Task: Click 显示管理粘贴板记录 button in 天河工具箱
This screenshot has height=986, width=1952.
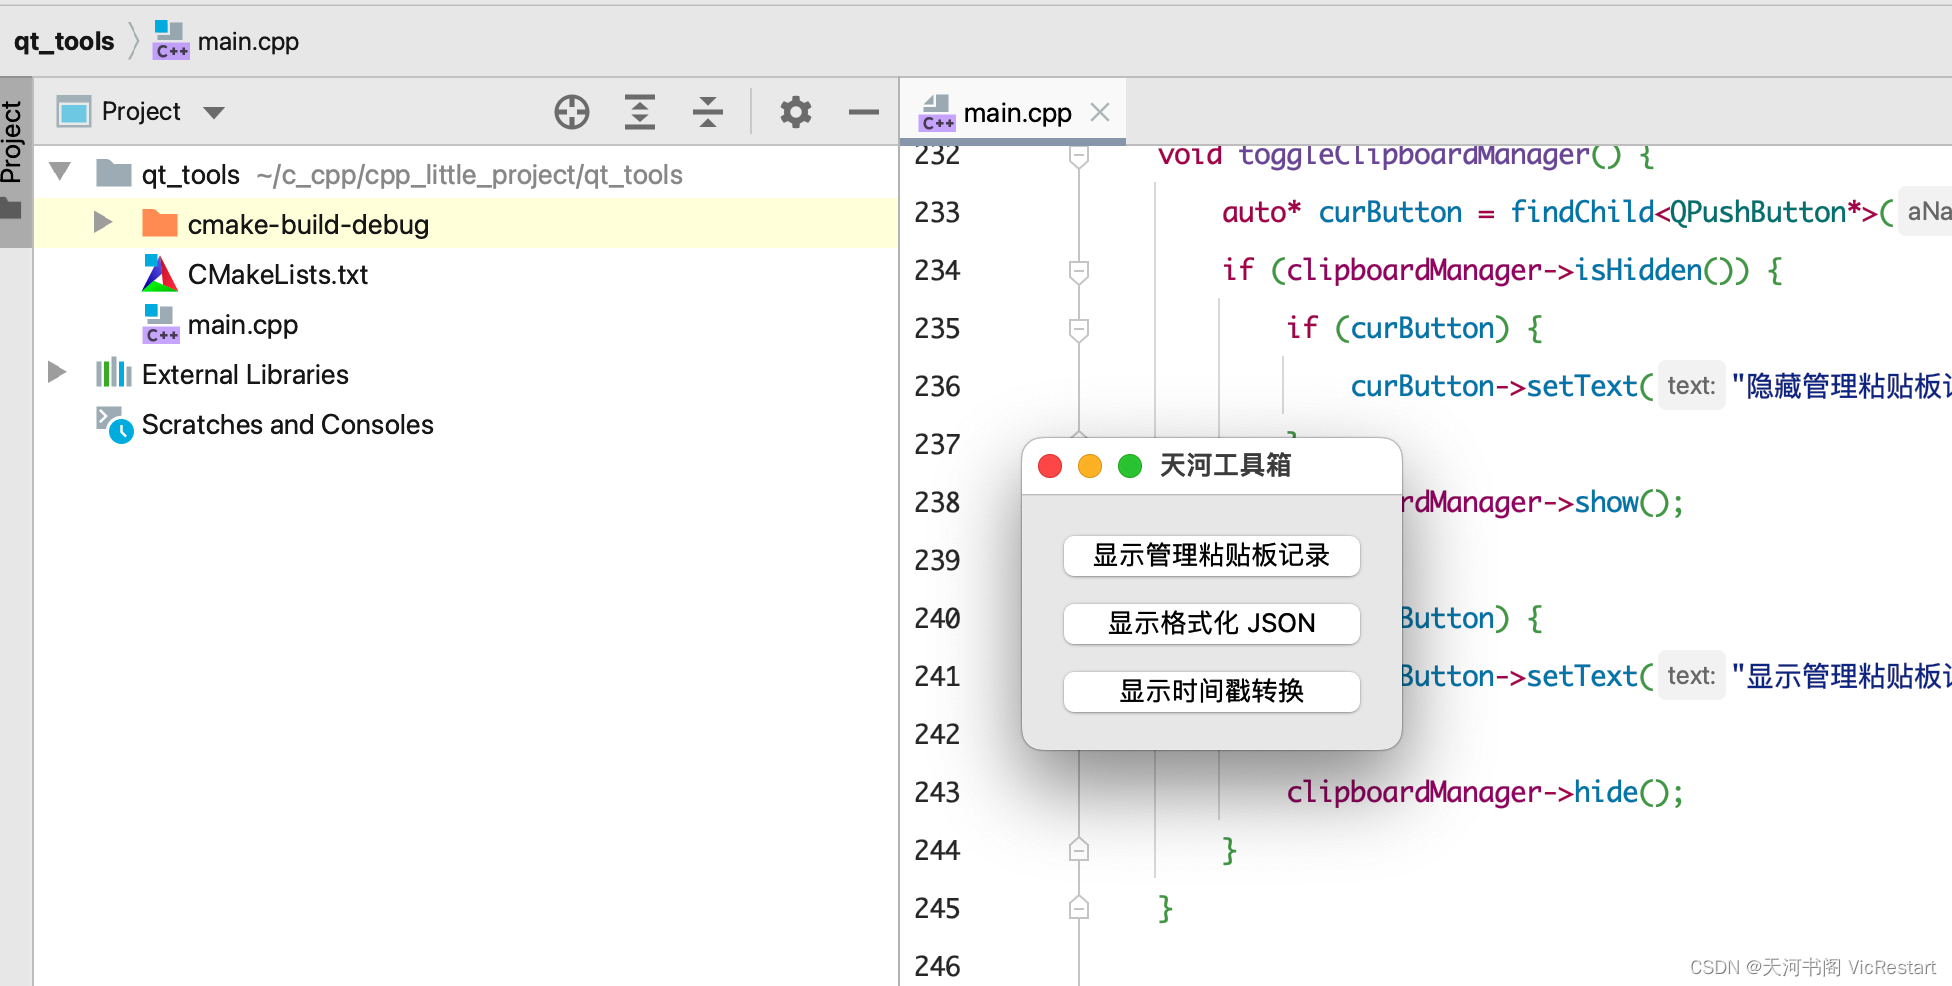Action: point(1212,556)
